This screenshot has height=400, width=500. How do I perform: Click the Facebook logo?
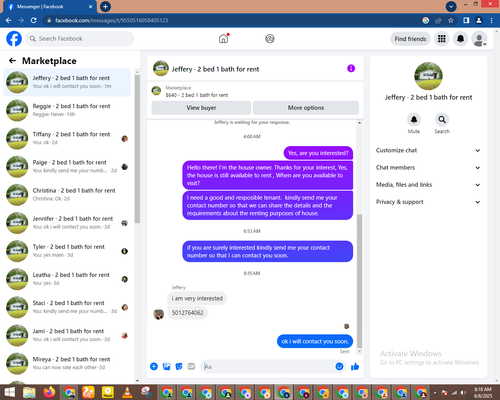tap(14, 39)
